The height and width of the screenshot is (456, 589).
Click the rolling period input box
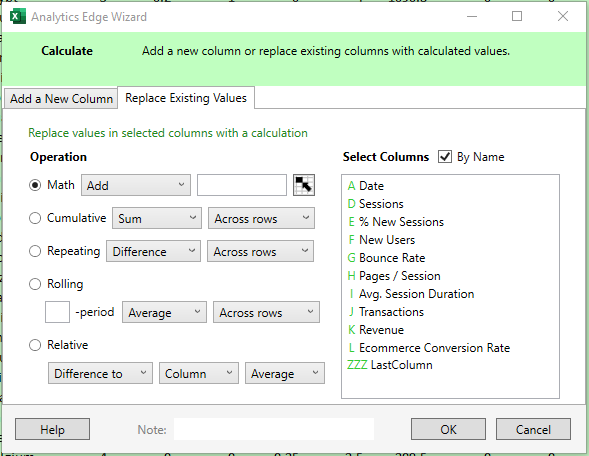tap(57, 312)
